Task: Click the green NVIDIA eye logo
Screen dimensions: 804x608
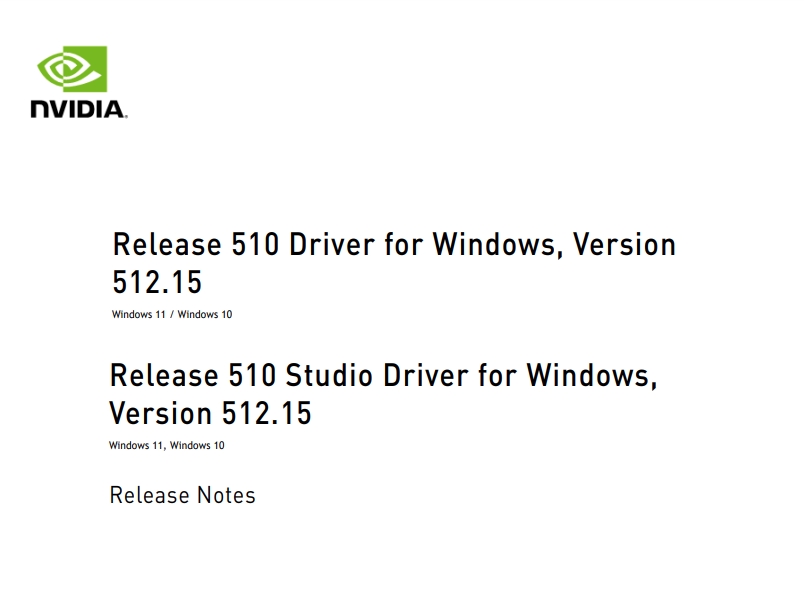Action: 72,69
